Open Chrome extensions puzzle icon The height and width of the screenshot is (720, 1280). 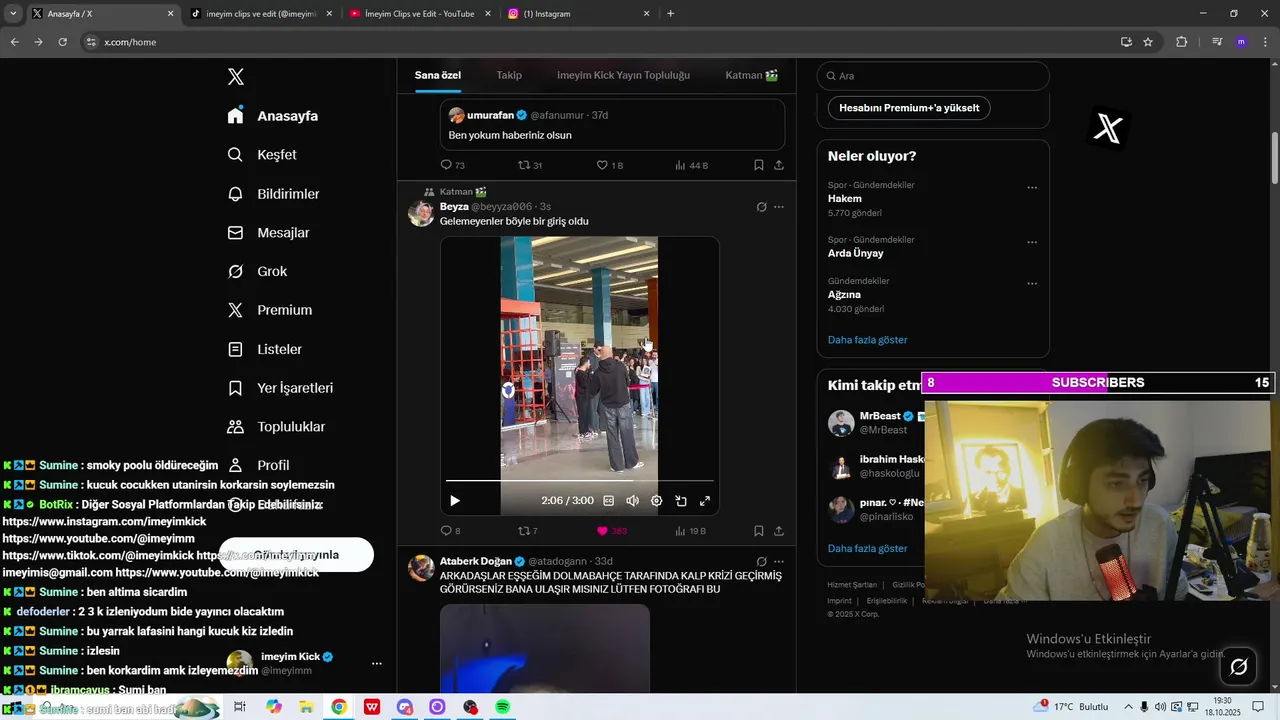(x=1181, y=42)
